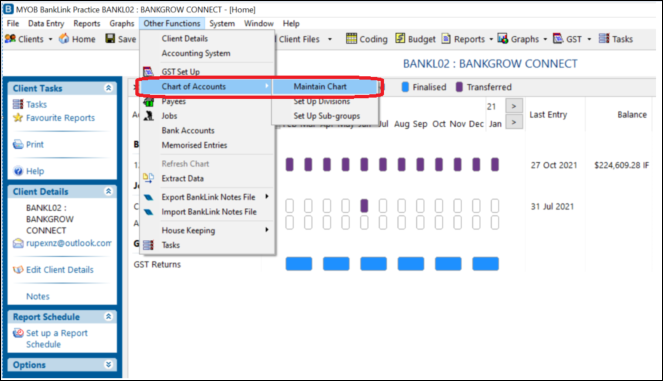
Task: Save using the floppy disk icon
Action: coord(110,39)
